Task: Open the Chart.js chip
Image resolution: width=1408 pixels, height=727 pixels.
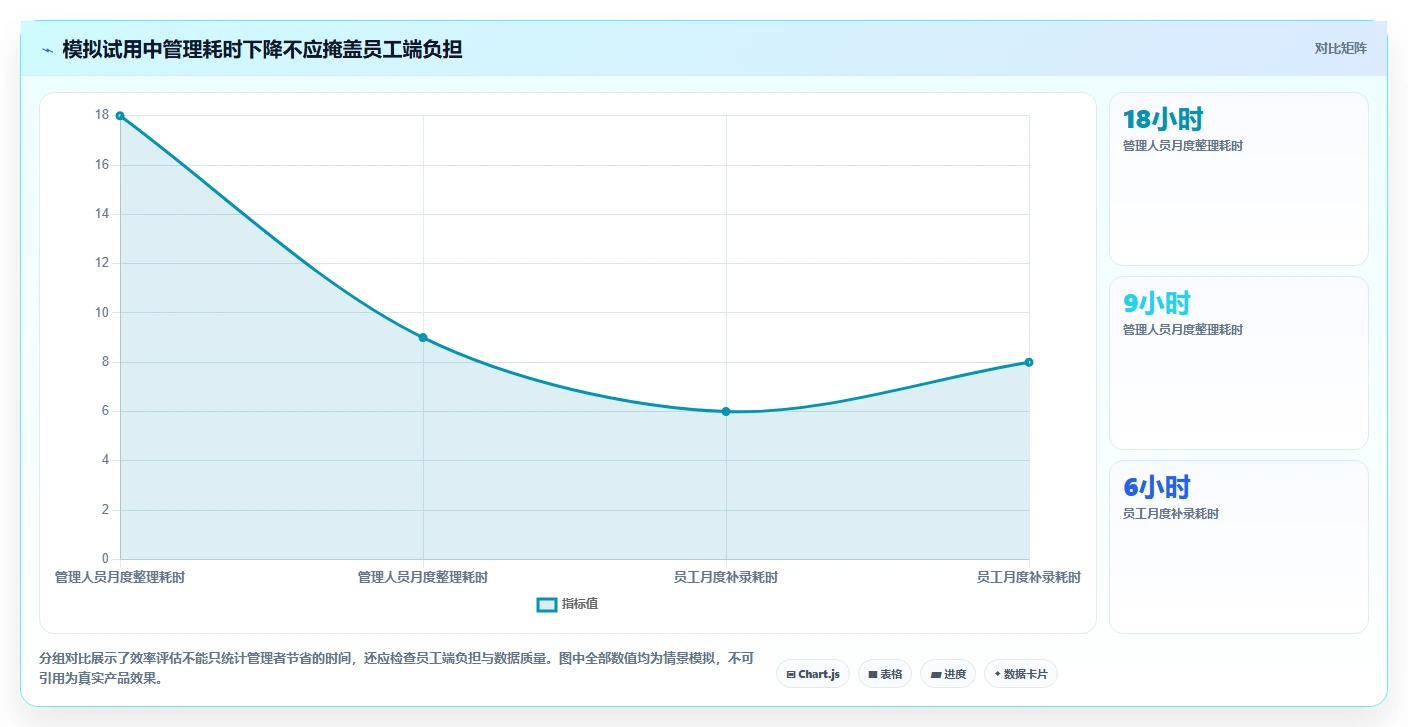Action: coord(813,674)
